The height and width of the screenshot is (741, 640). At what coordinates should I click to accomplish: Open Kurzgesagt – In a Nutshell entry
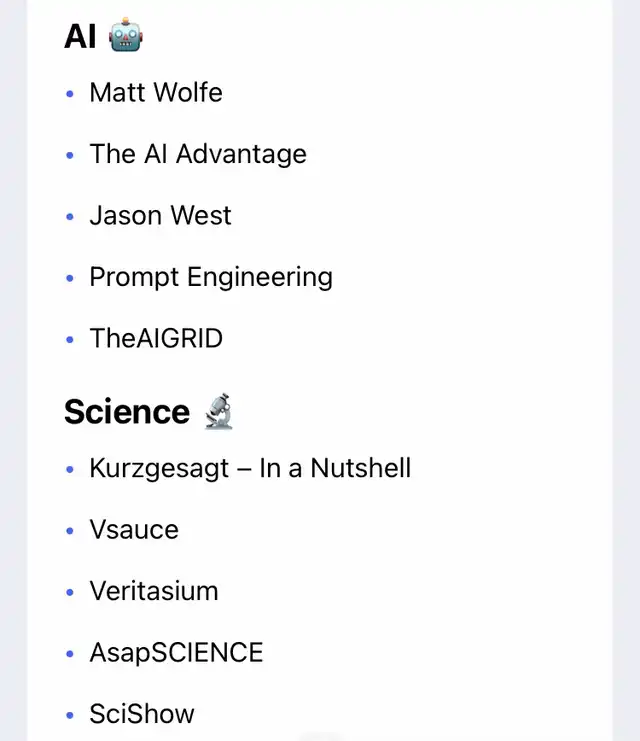[250, 468]
